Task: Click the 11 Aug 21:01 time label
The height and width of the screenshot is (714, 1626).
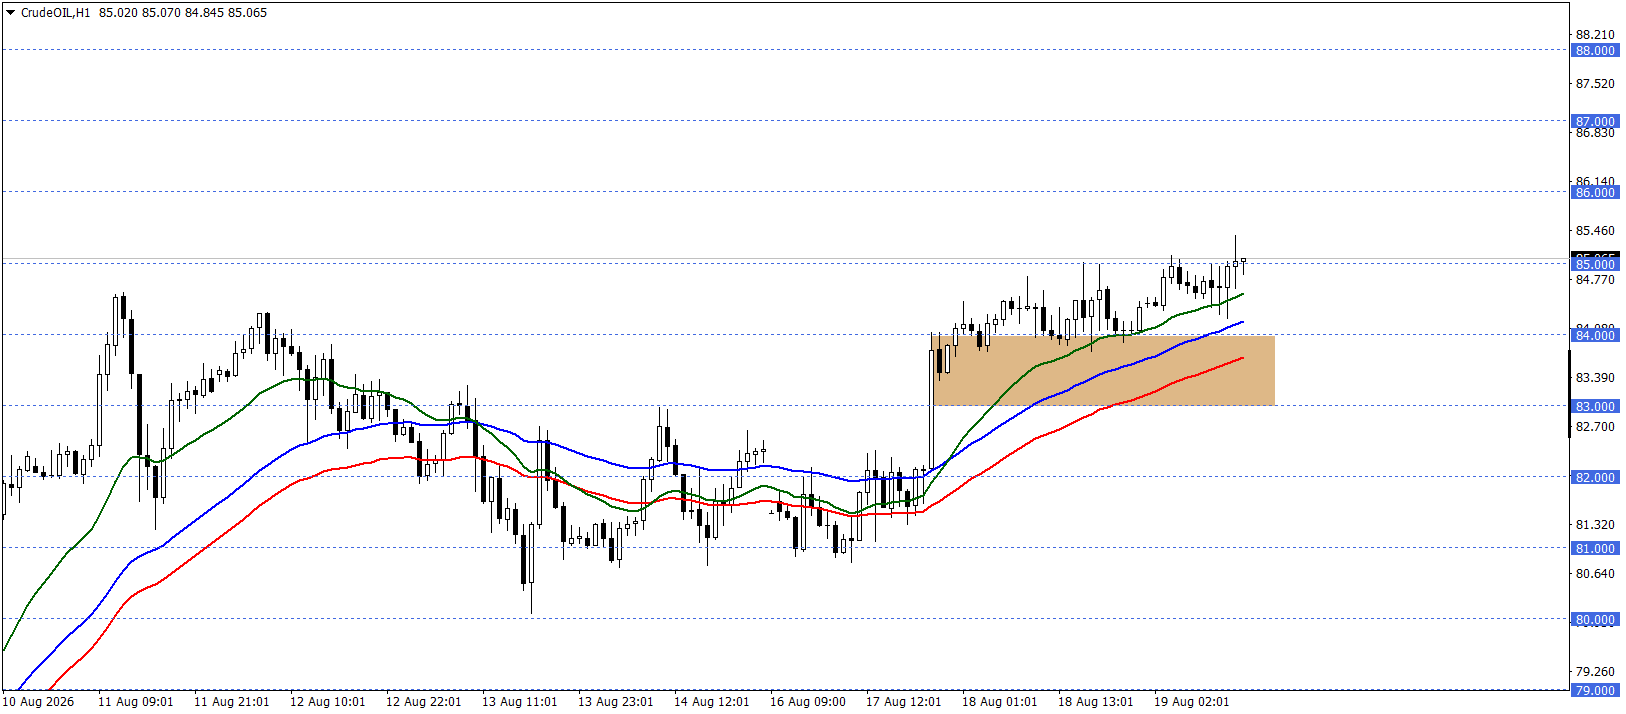Action: point(231,702)
